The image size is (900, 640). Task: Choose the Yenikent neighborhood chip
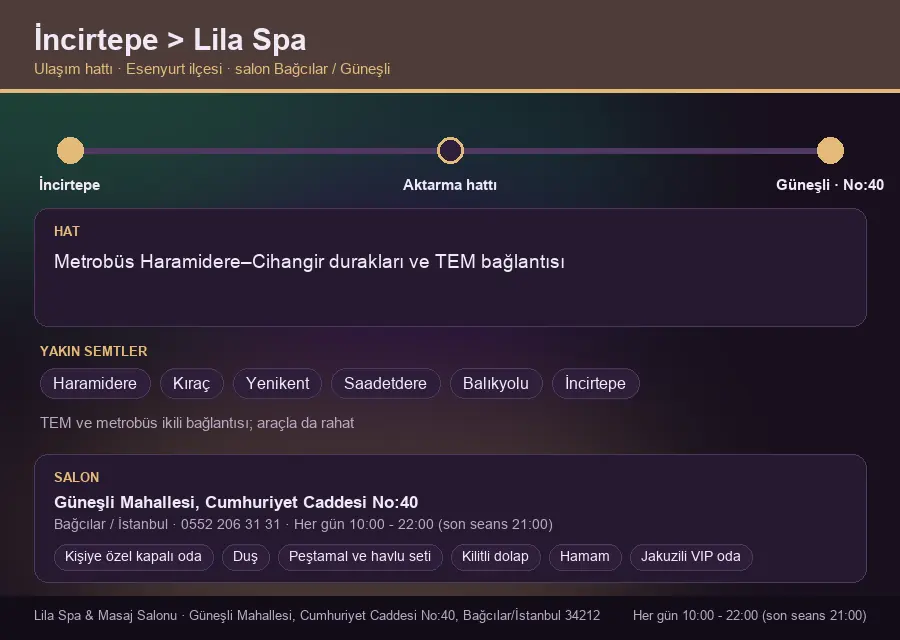coord(277,383)
